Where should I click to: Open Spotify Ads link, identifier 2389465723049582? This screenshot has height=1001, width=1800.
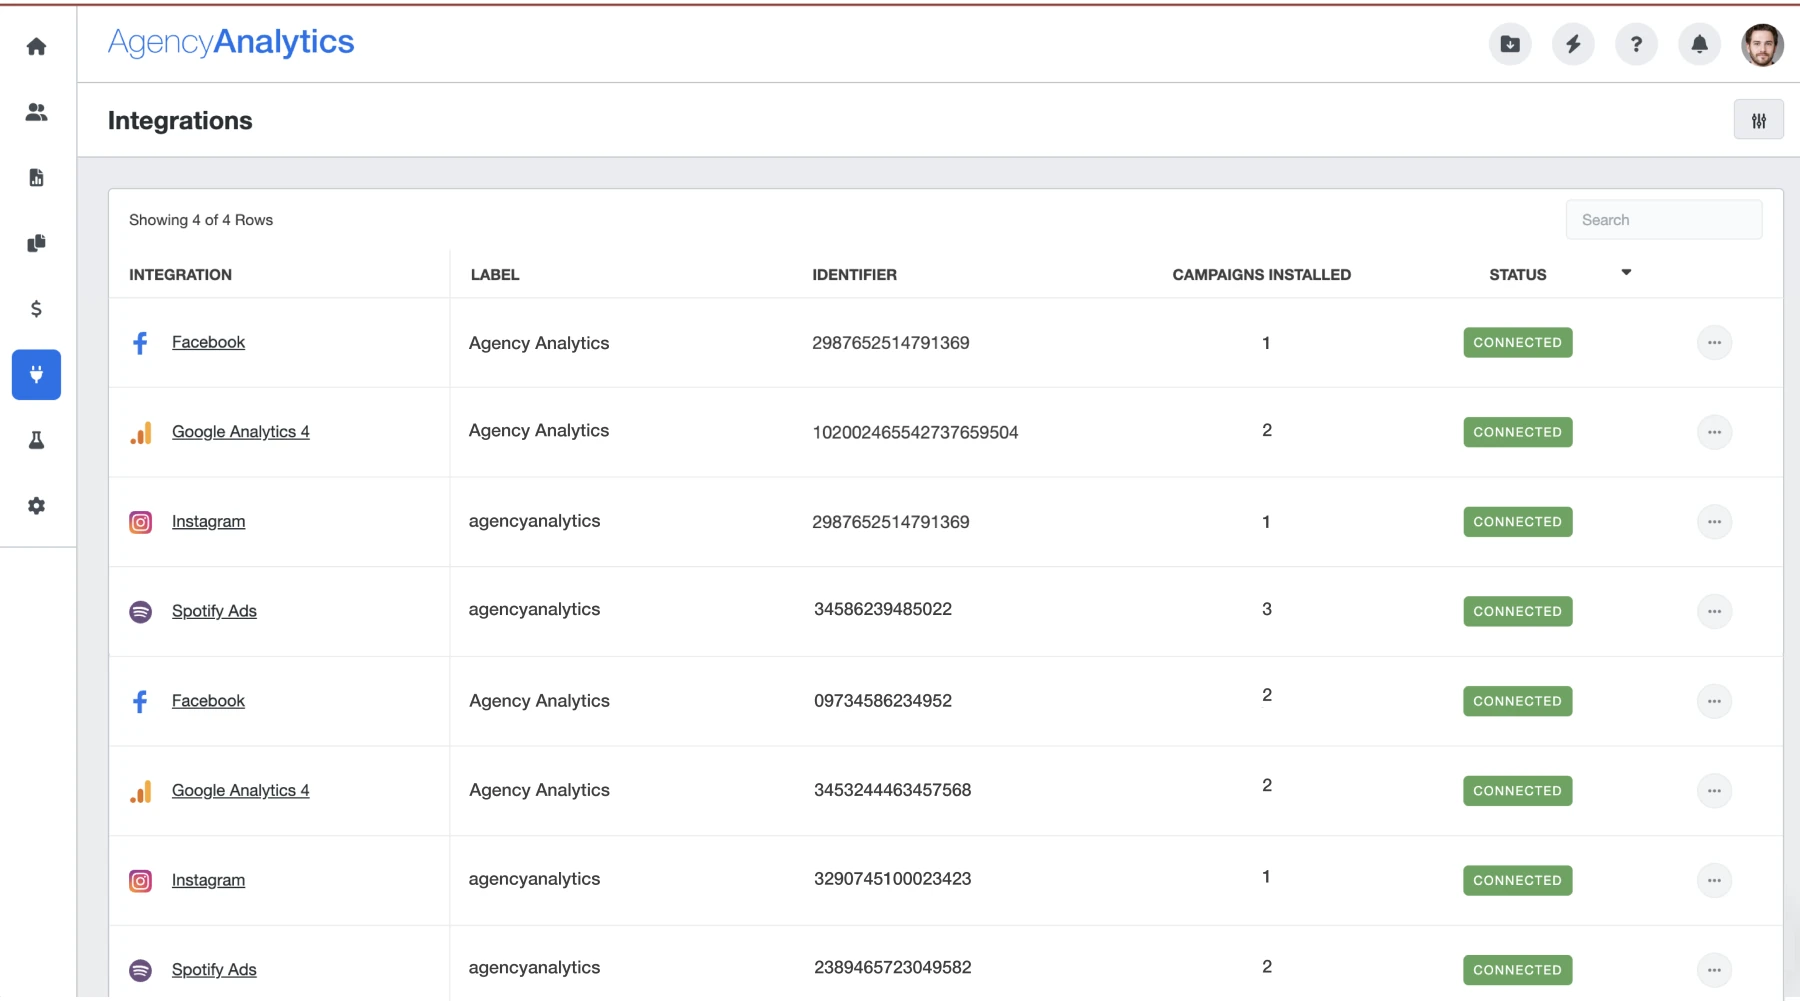click(214, 970)
